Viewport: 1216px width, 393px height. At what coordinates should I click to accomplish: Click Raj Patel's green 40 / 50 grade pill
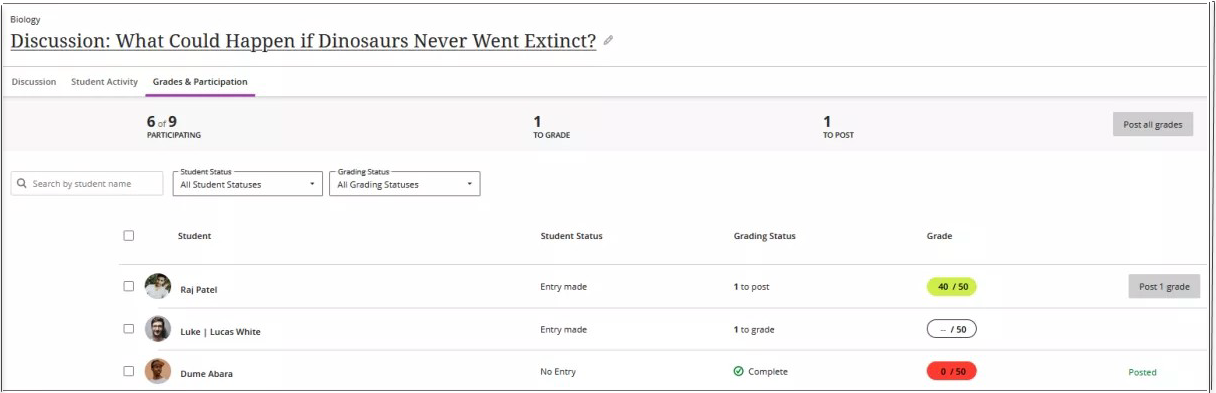point(952,286)
